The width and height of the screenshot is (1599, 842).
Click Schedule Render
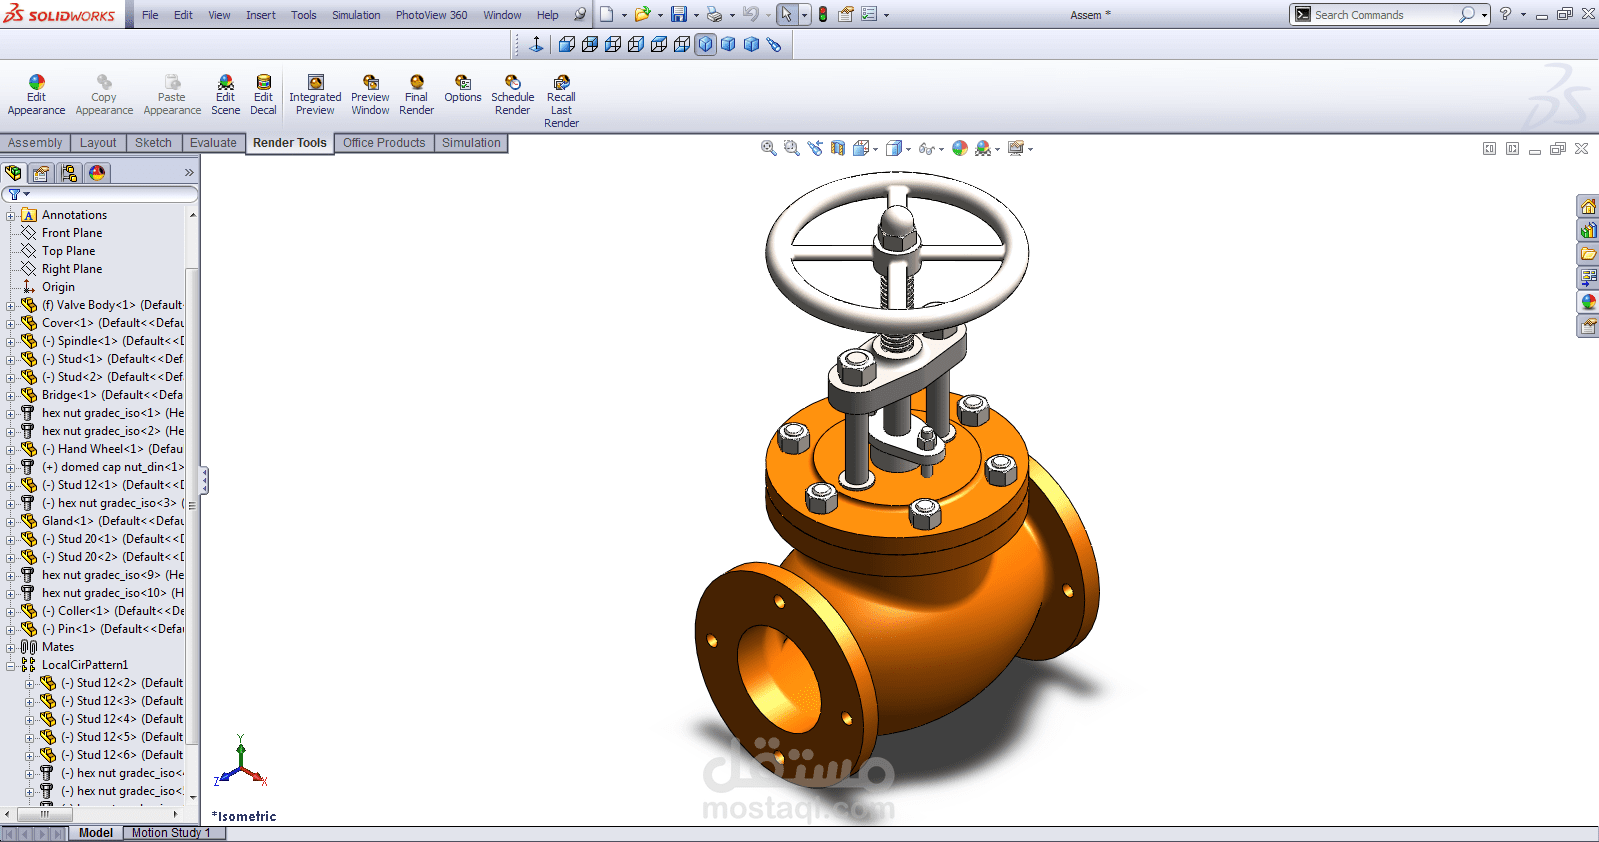pos(512,95)
